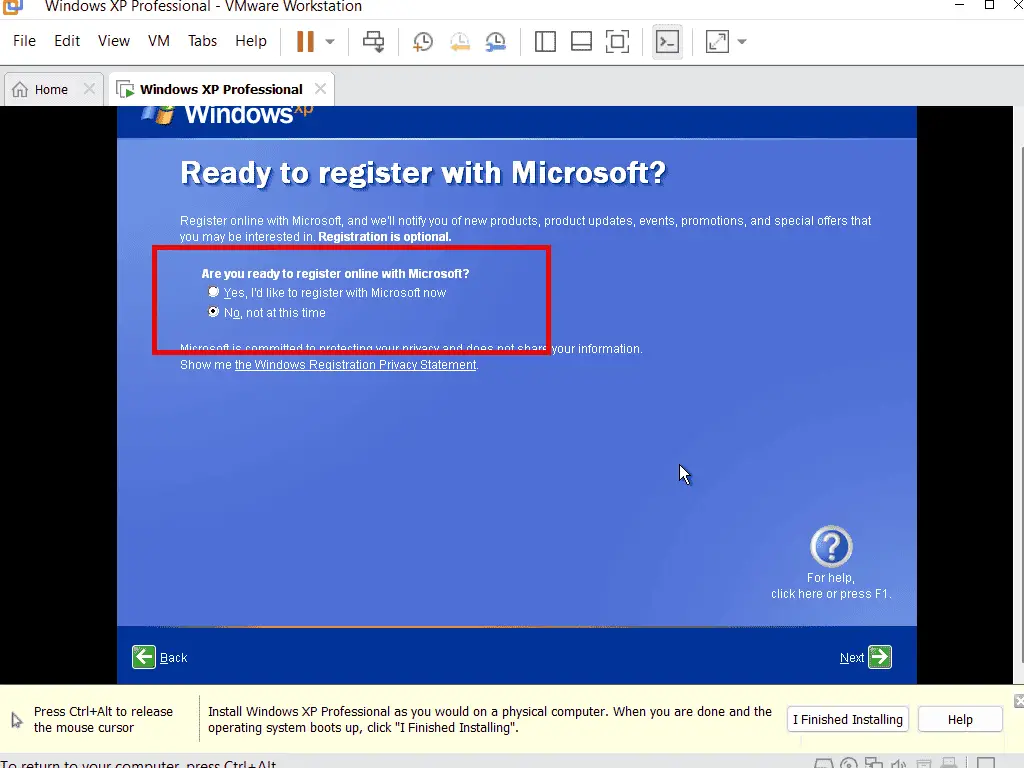This screenshot has height=768, width=1024.
Task: Toggle the console view toolbar button
Action: (667, 42)
